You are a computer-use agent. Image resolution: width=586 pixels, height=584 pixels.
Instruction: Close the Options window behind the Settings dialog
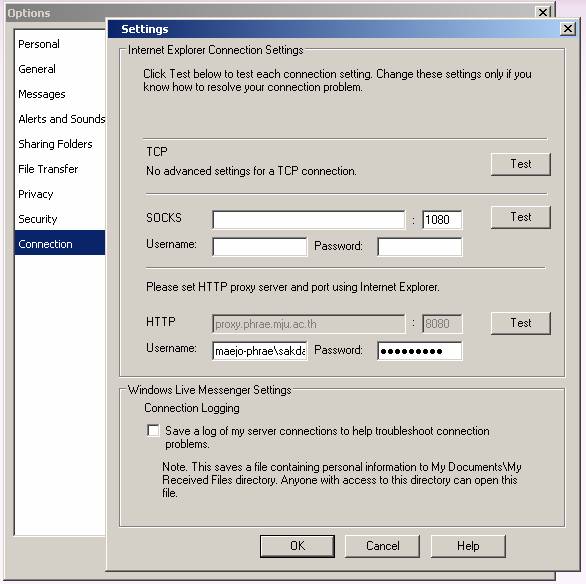[x=543, y=12]
